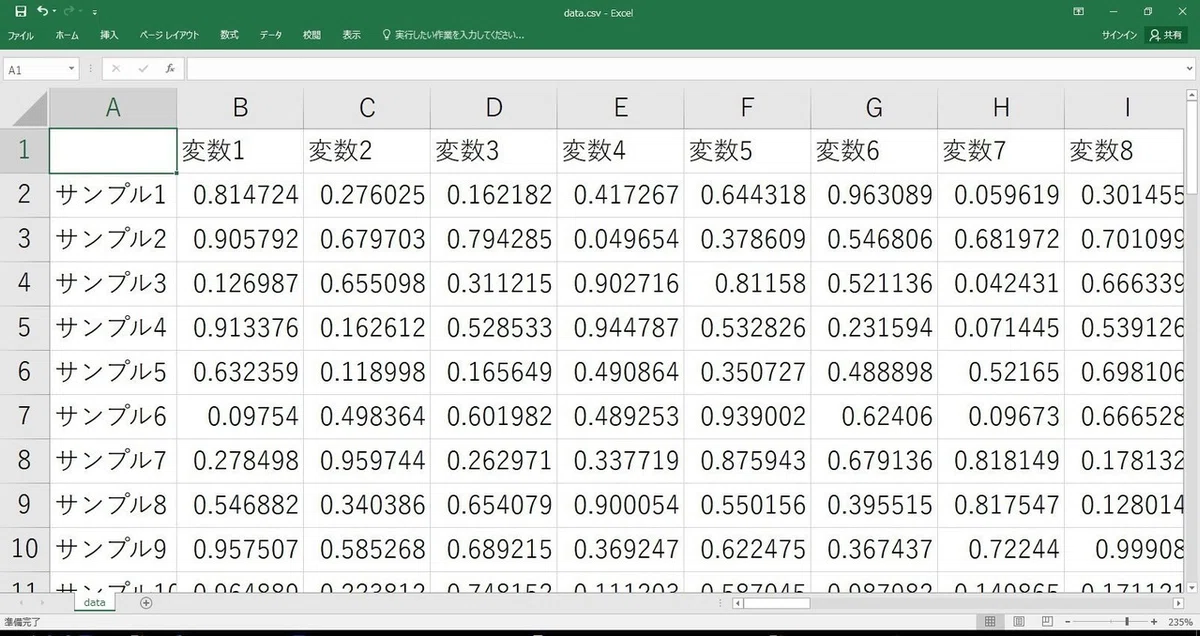Image resolution: width=1200 pixels, height=636 pixels.
Task: Save the workbook with the floppy disk icon
Action: coord(21,11)
